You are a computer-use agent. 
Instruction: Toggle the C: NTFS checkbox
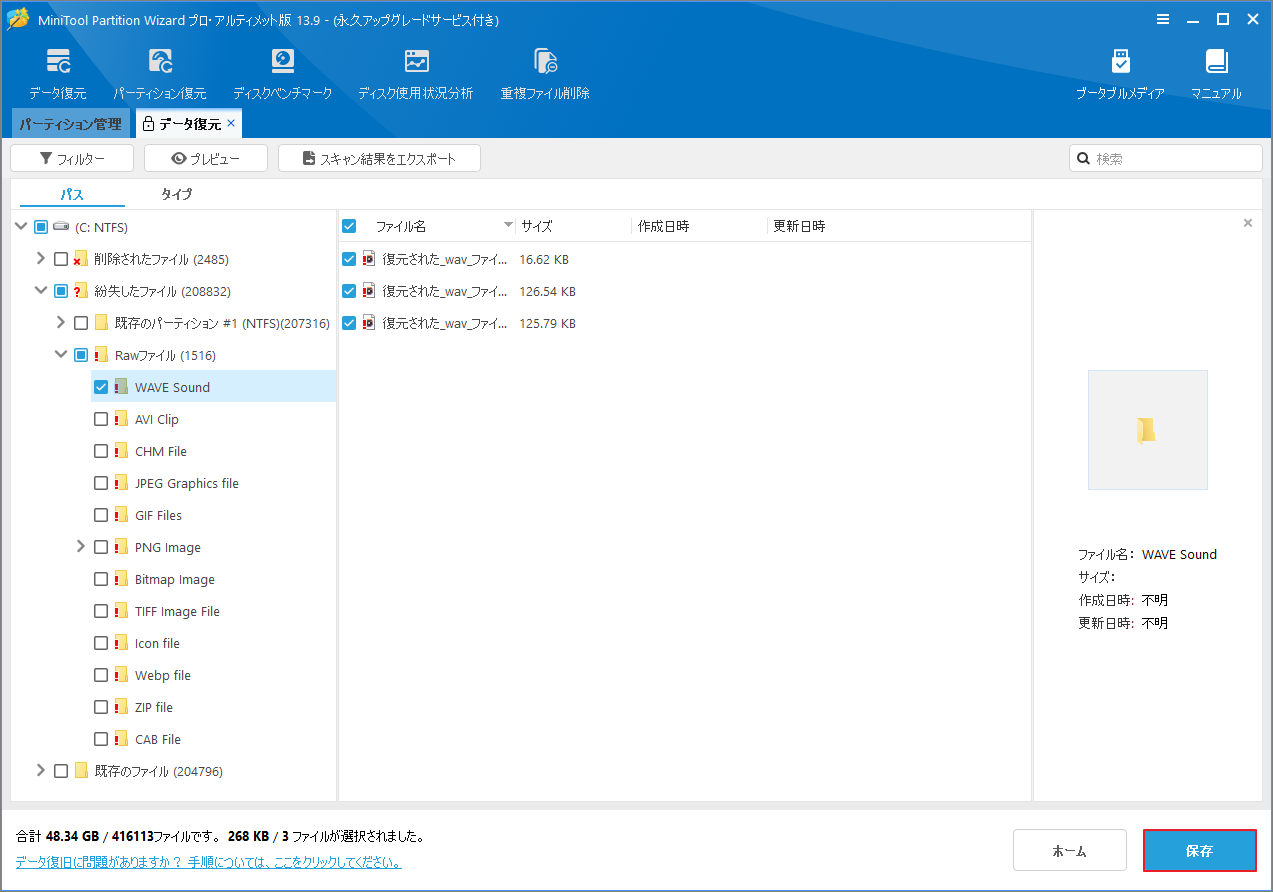(41, 227)
